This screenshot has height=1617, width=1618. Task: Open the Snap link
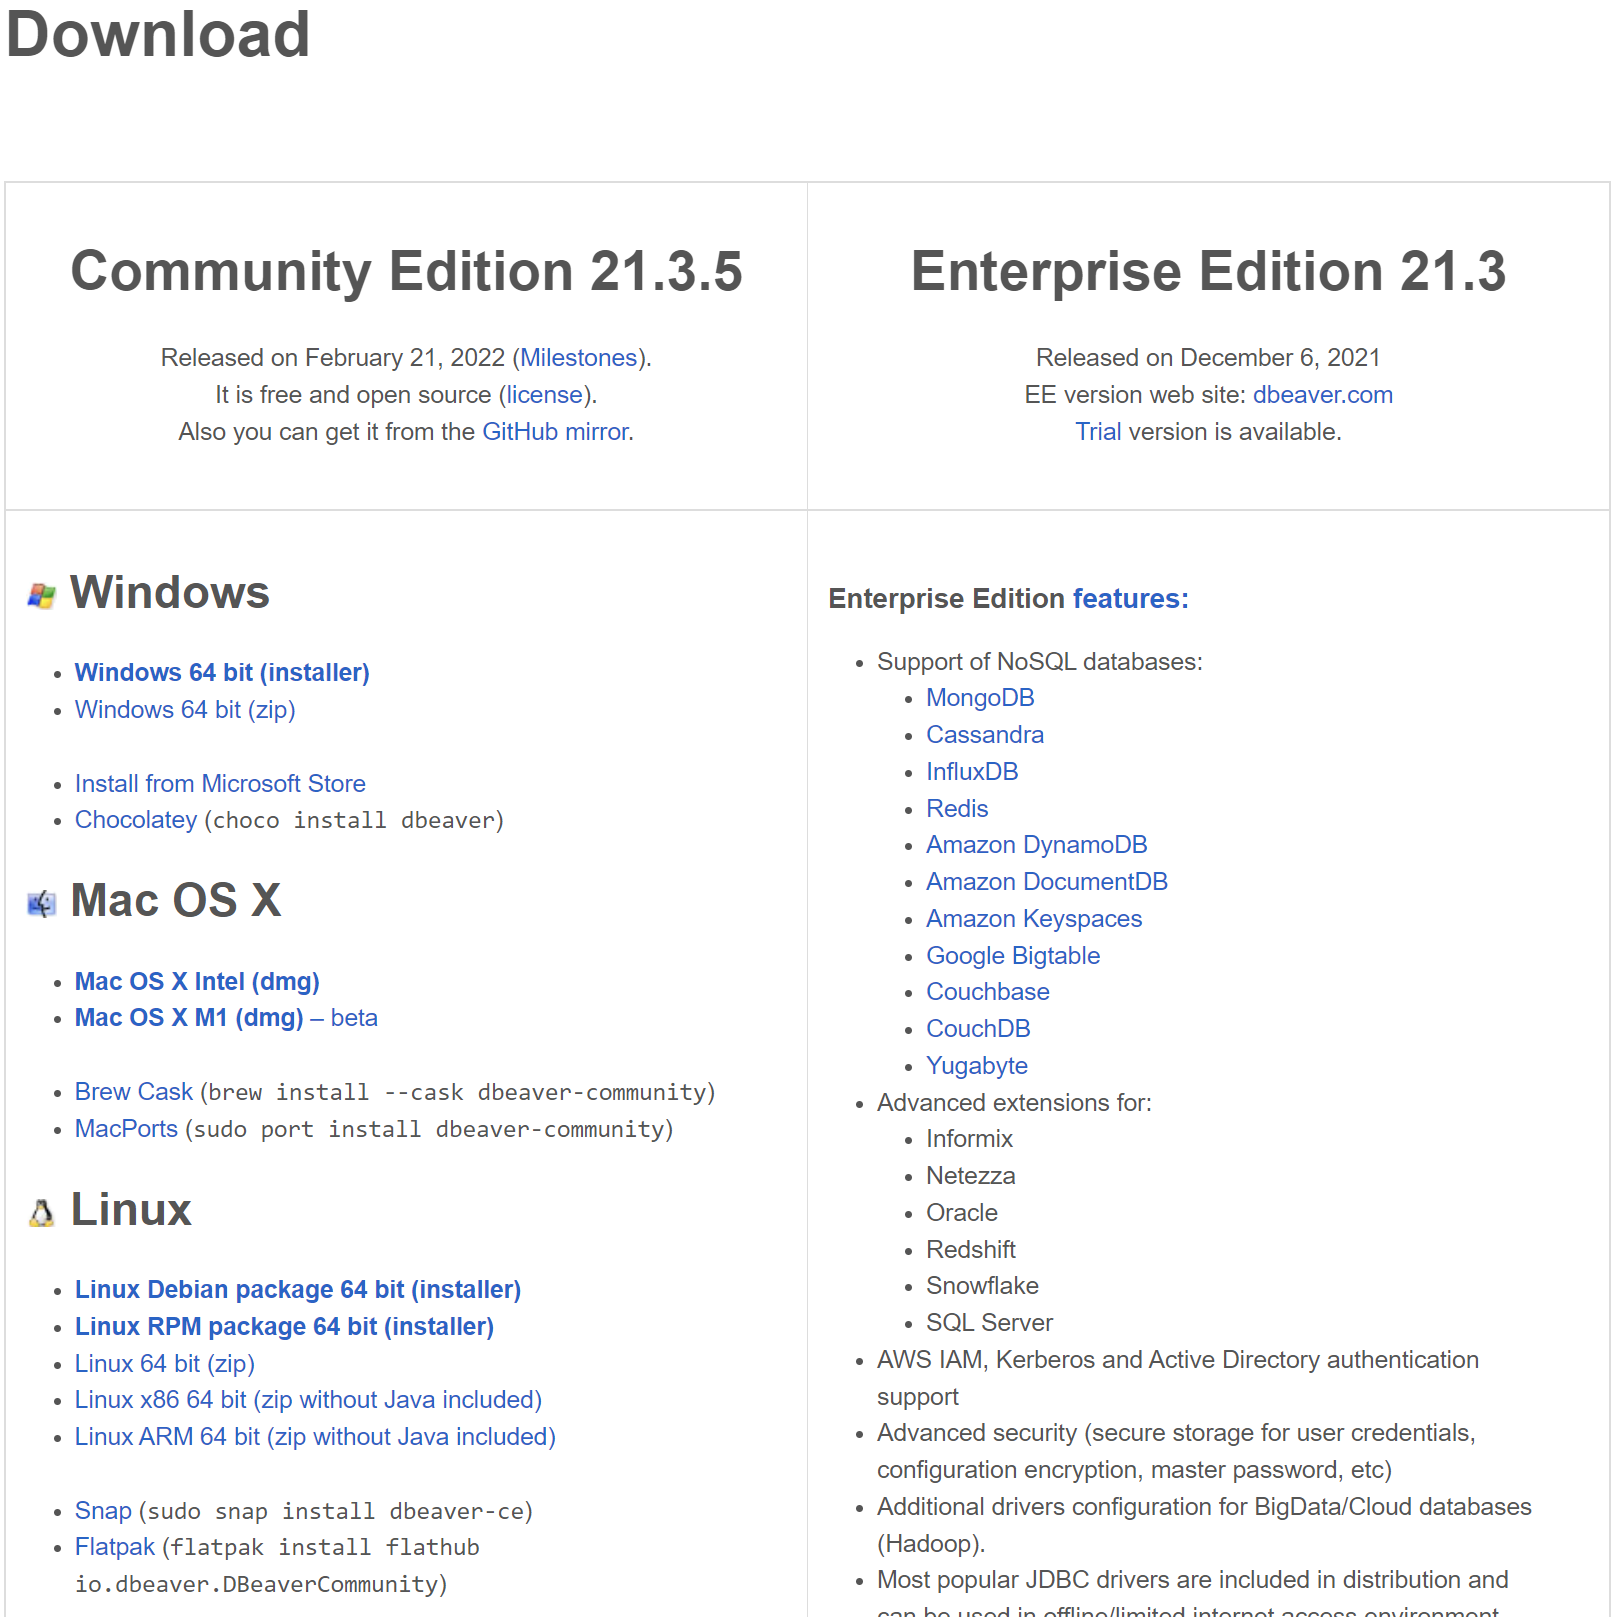point(103,1511)
